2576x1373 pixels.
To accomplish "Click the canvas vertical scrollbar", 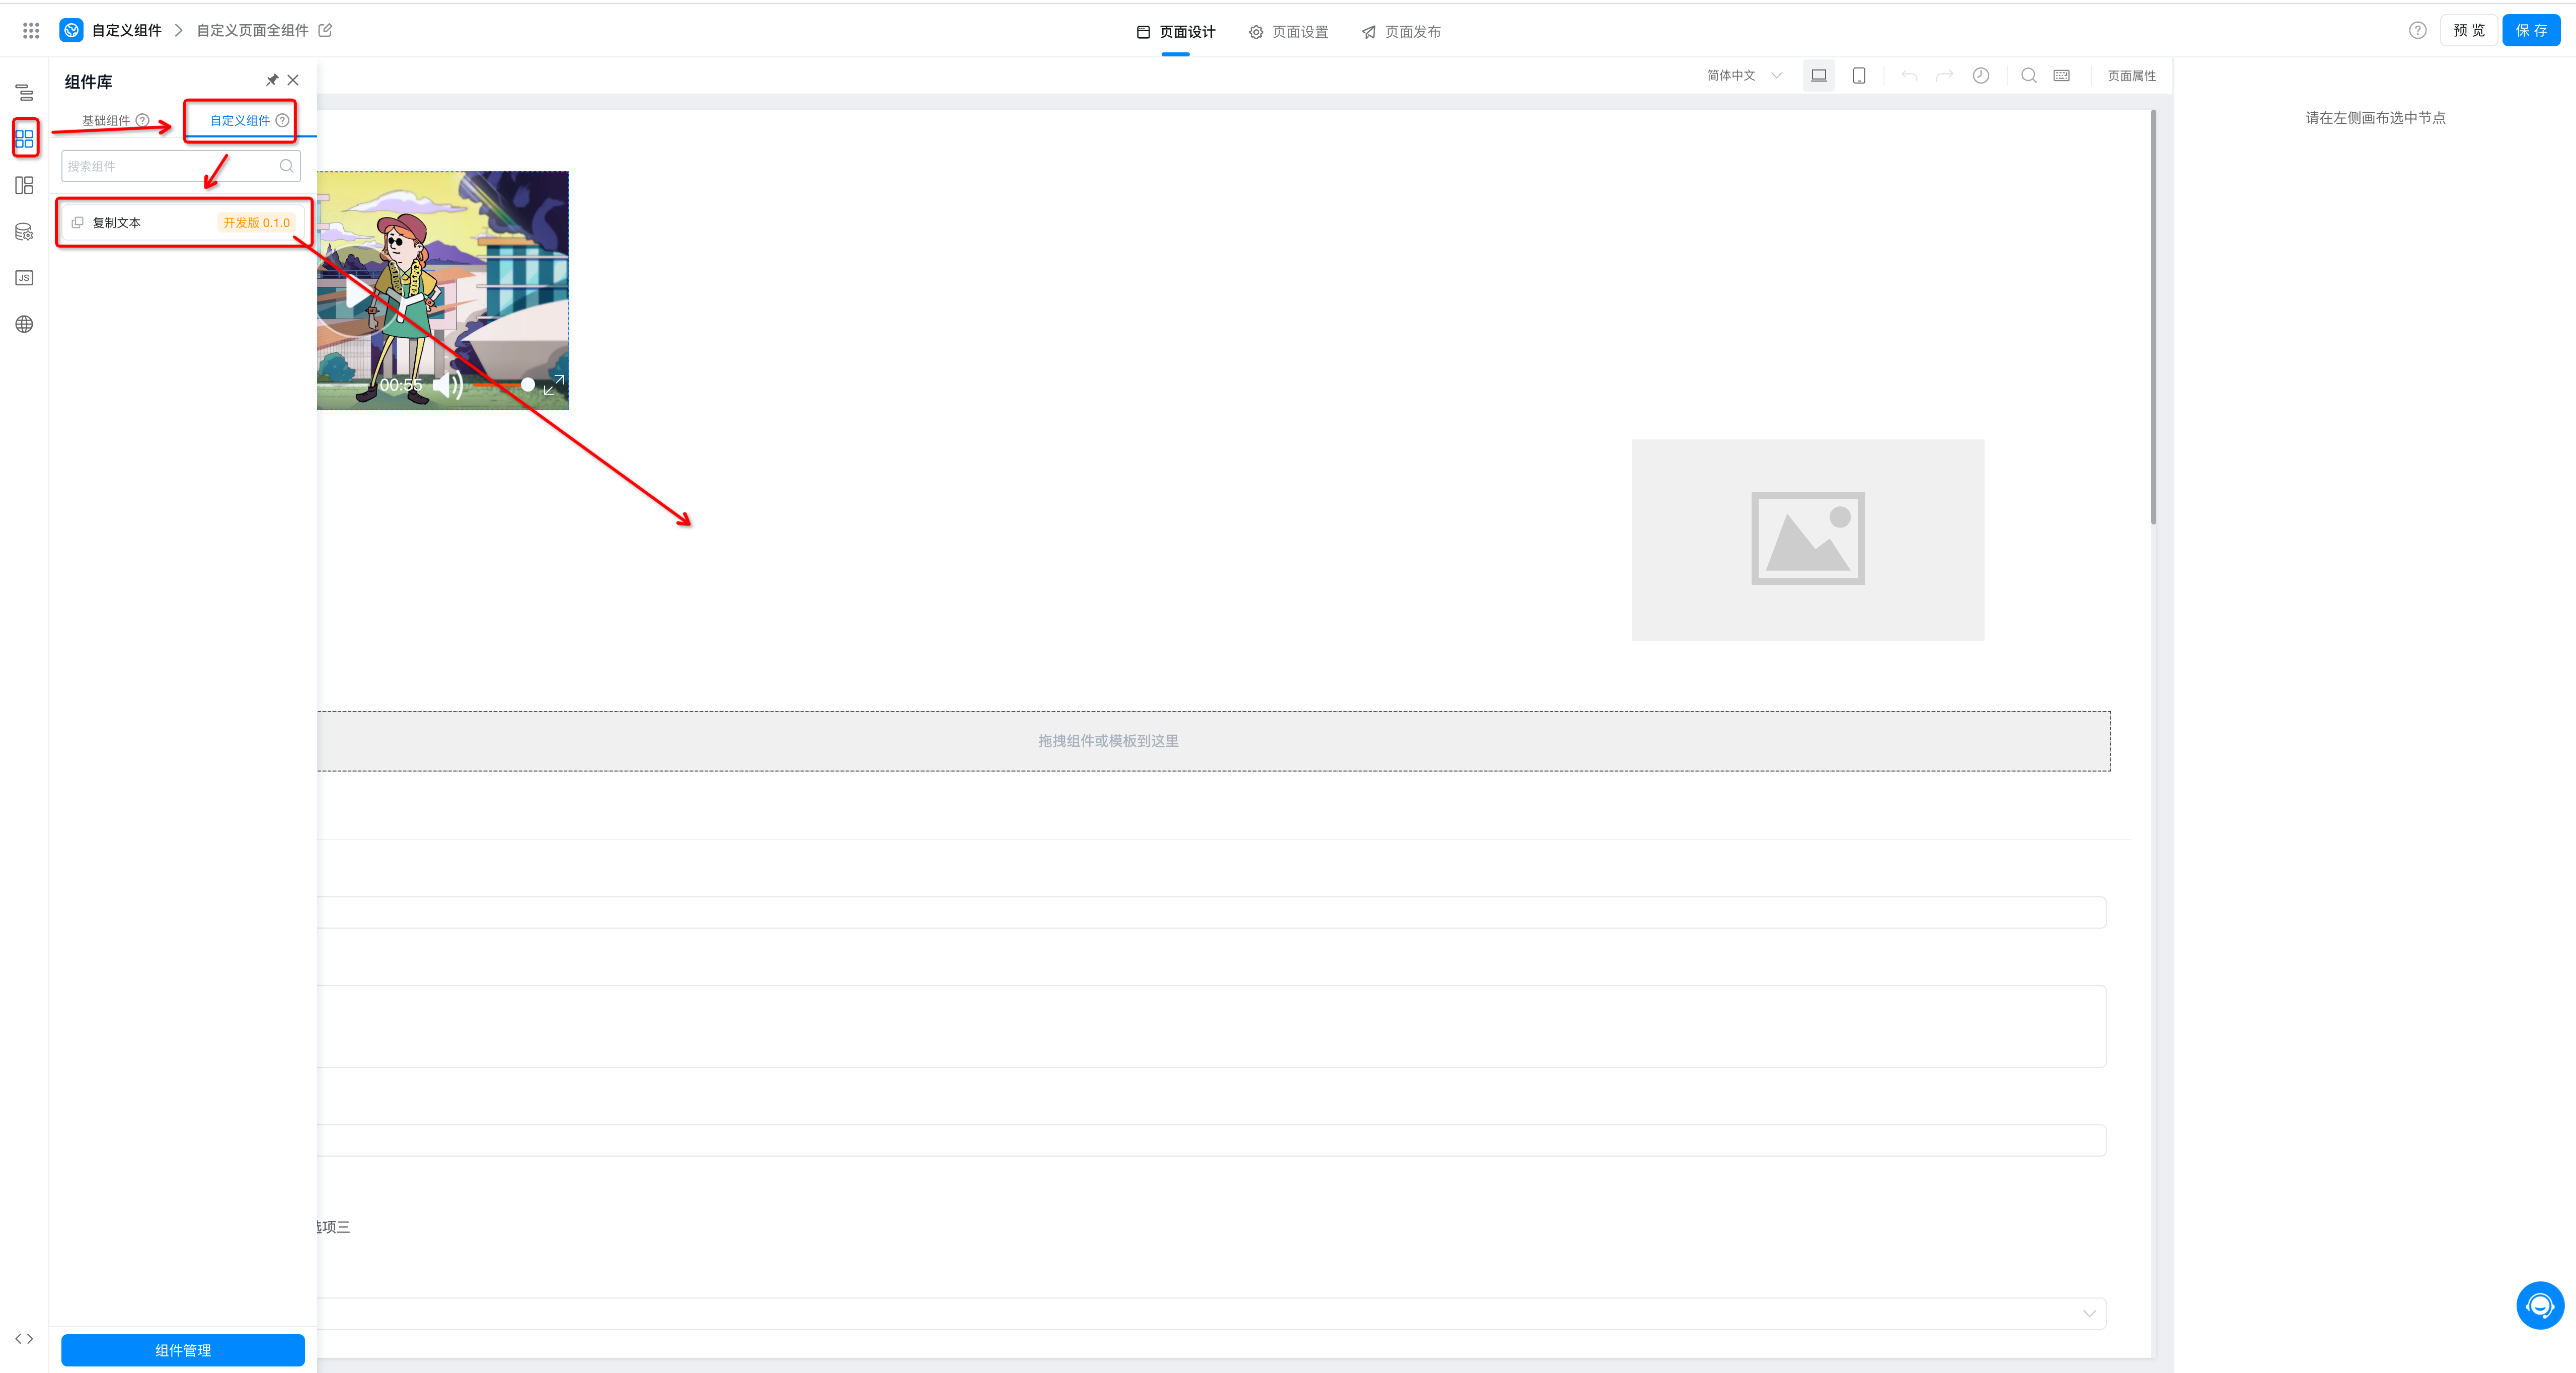I will [x=2153, y=317].
